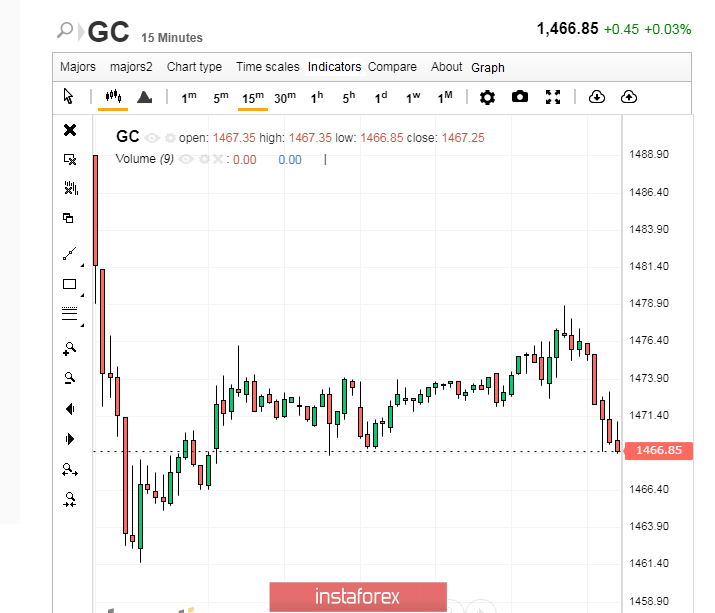Switch to 30 minute timeframe

pos(285,97)
